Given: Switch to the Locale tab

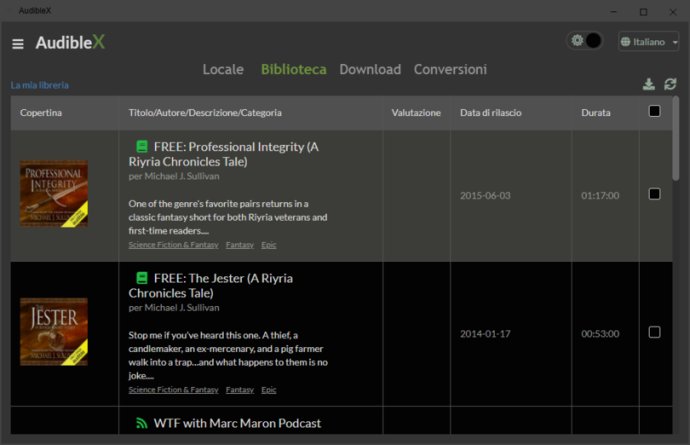Looking at the screenshot, I should [223, 70].
